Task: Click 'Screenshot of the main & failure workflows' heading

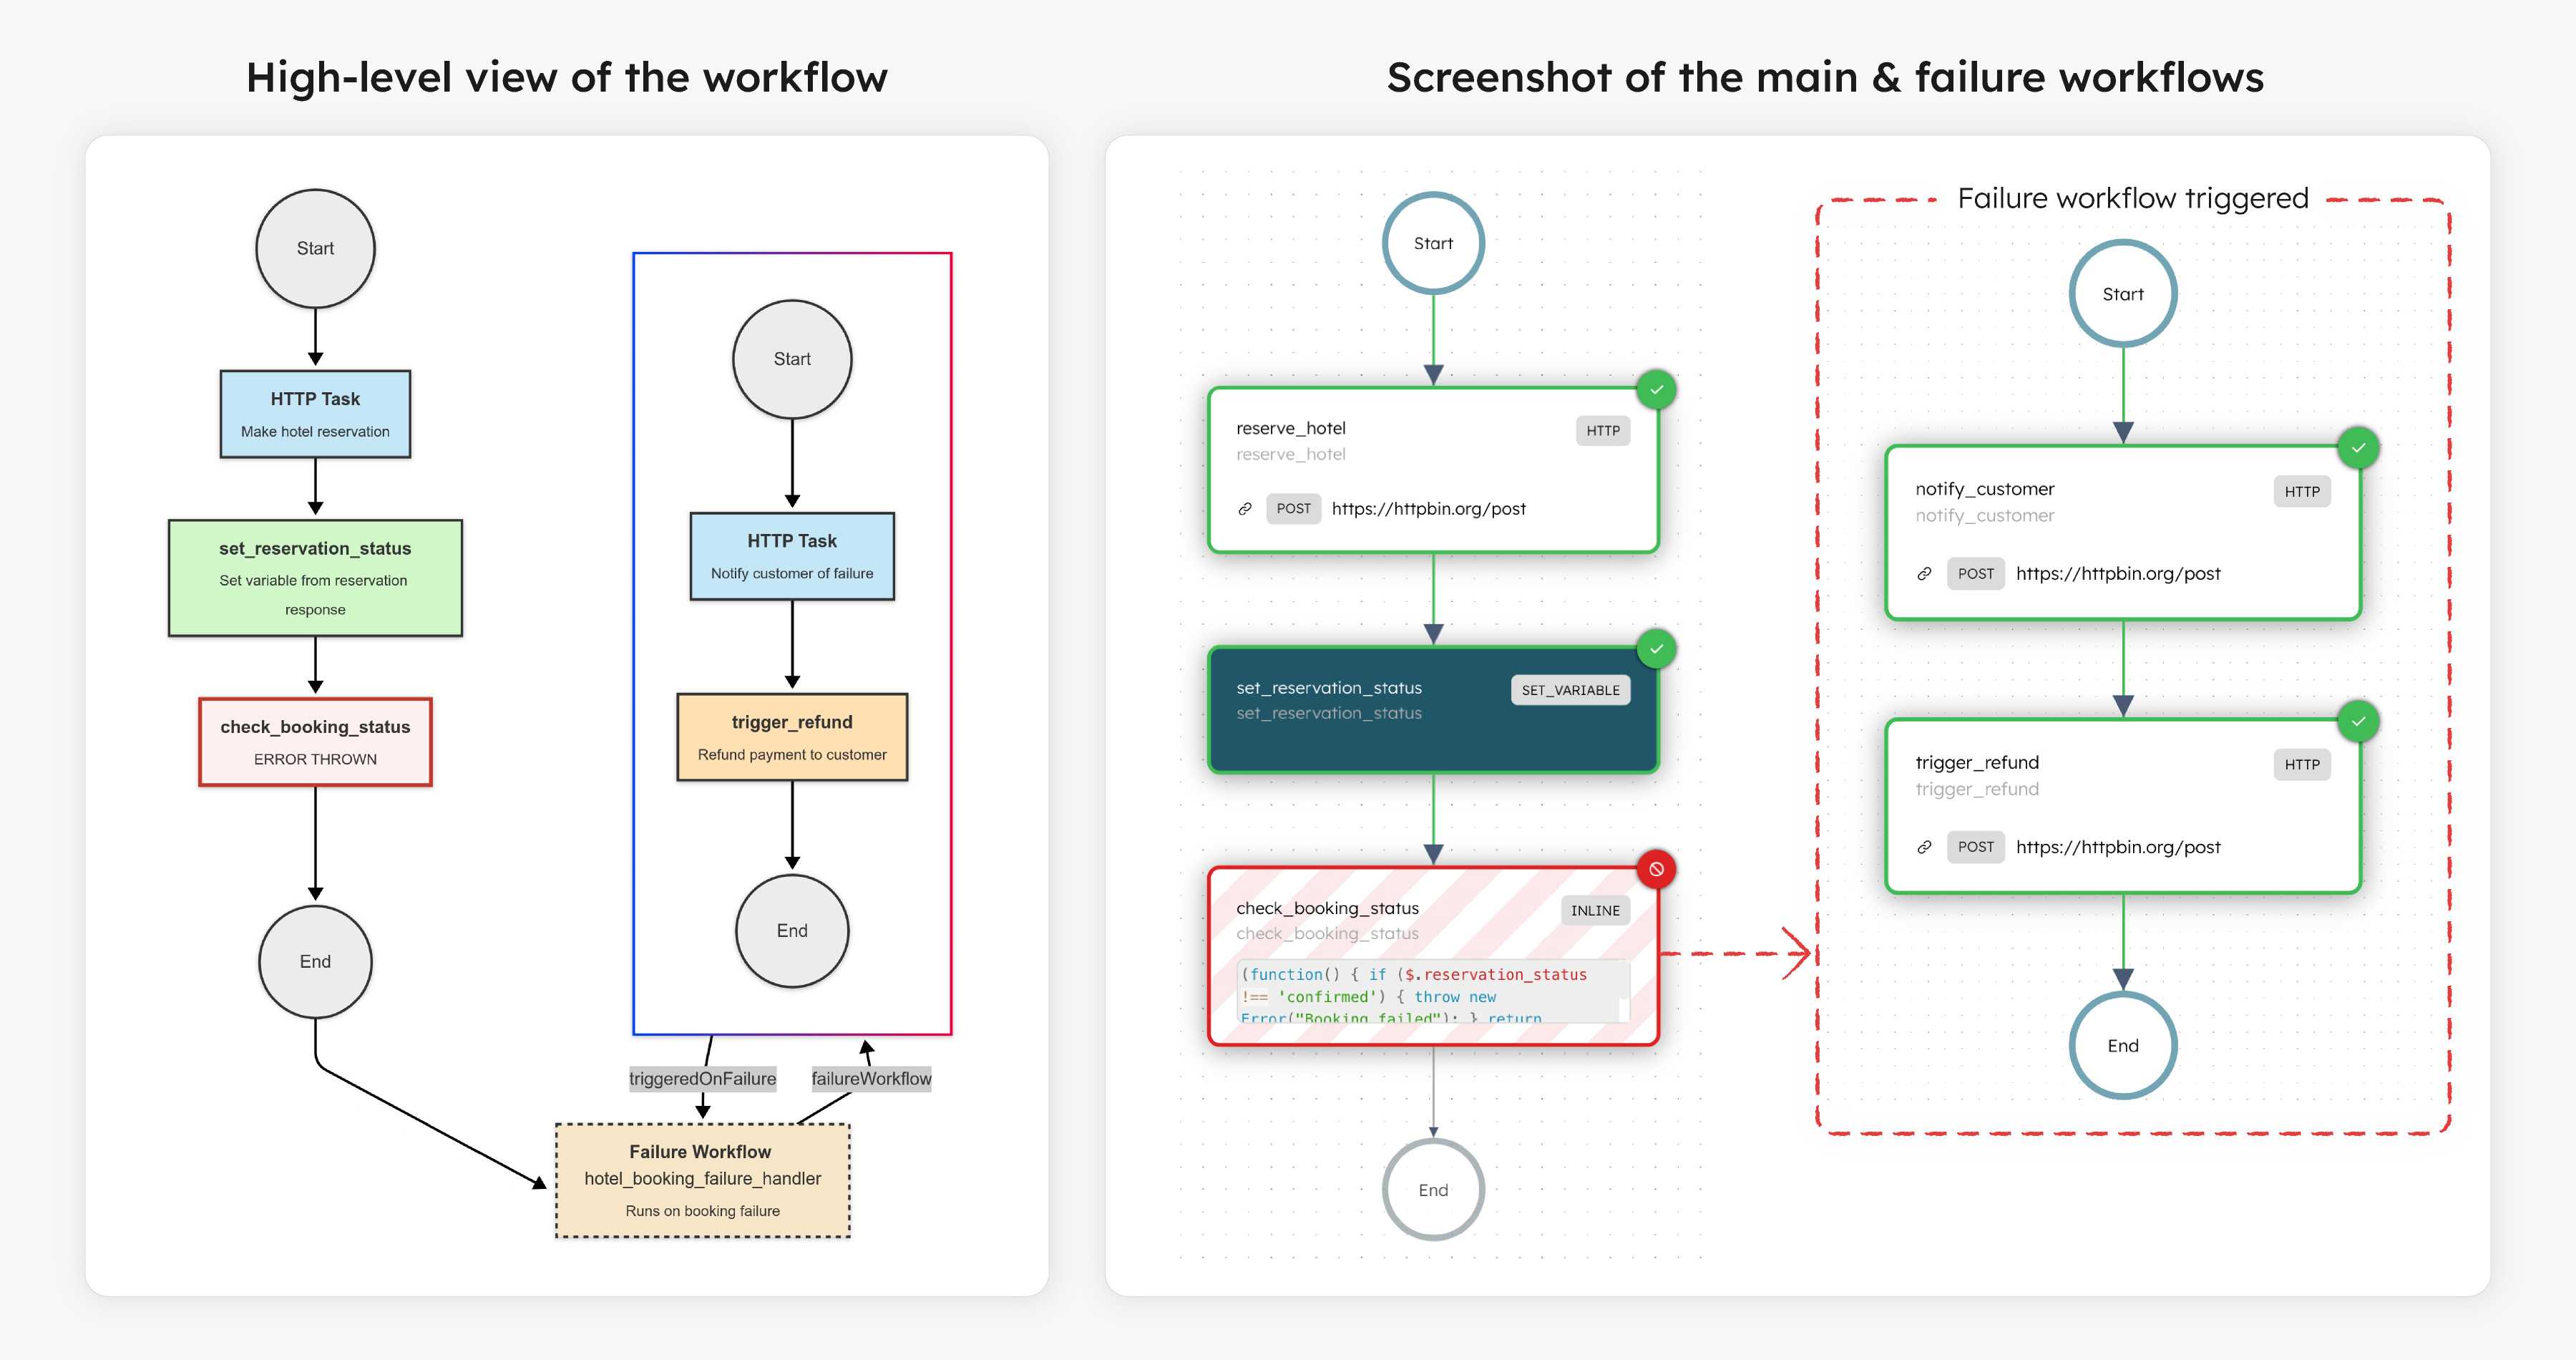Action: [1825, 77]
